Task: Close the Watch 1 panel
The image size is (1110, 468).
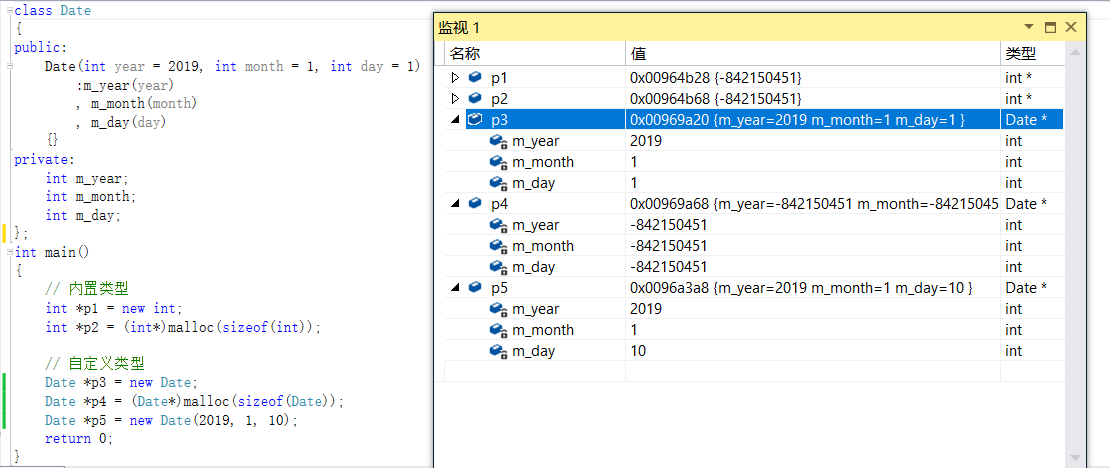Action: (1070, 28)
